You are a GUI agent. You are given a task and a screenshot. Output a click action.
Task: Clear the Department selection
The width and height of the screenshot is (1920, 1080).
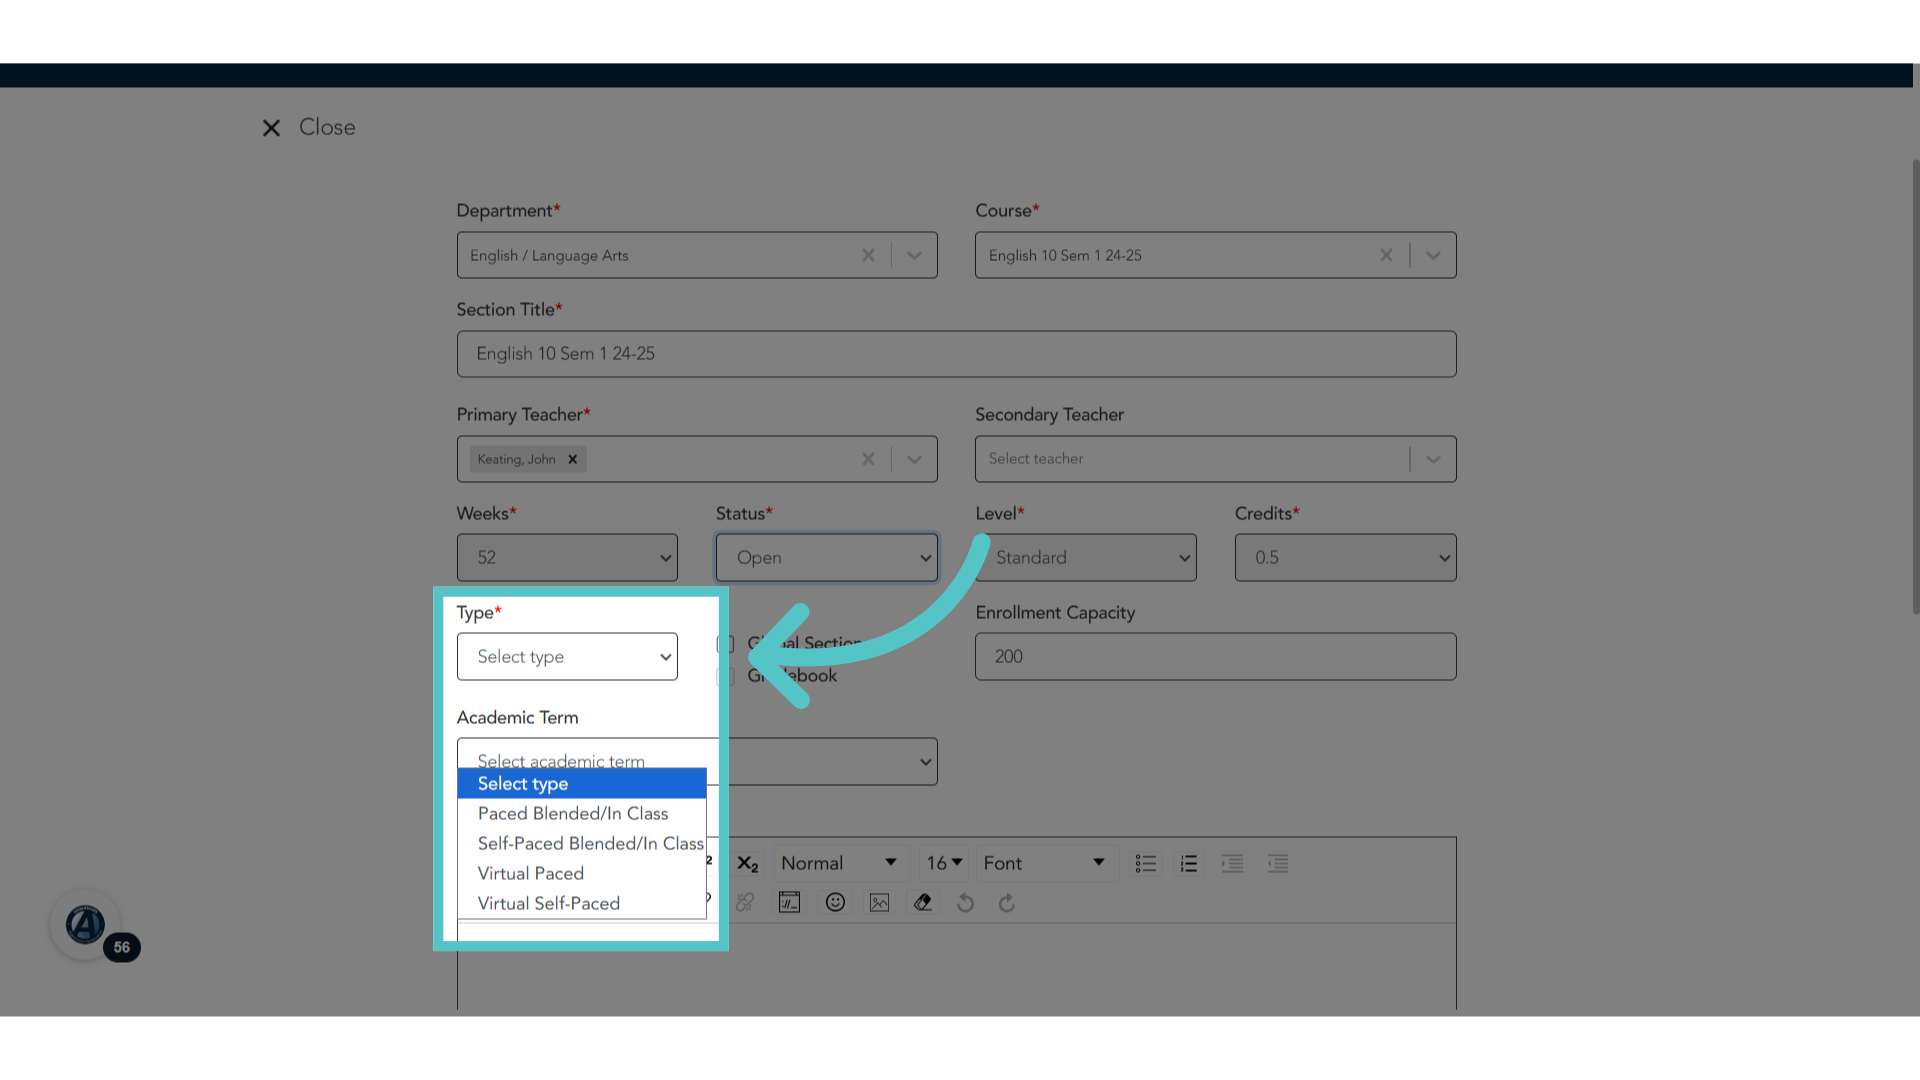[868, 255]
